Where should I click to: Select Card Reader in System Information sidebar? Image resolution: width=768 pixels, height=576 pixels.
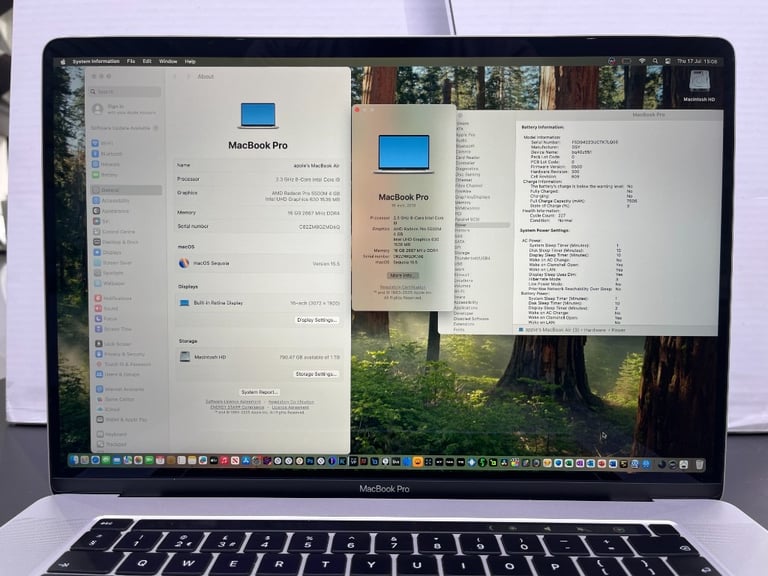tap(468, 158)
